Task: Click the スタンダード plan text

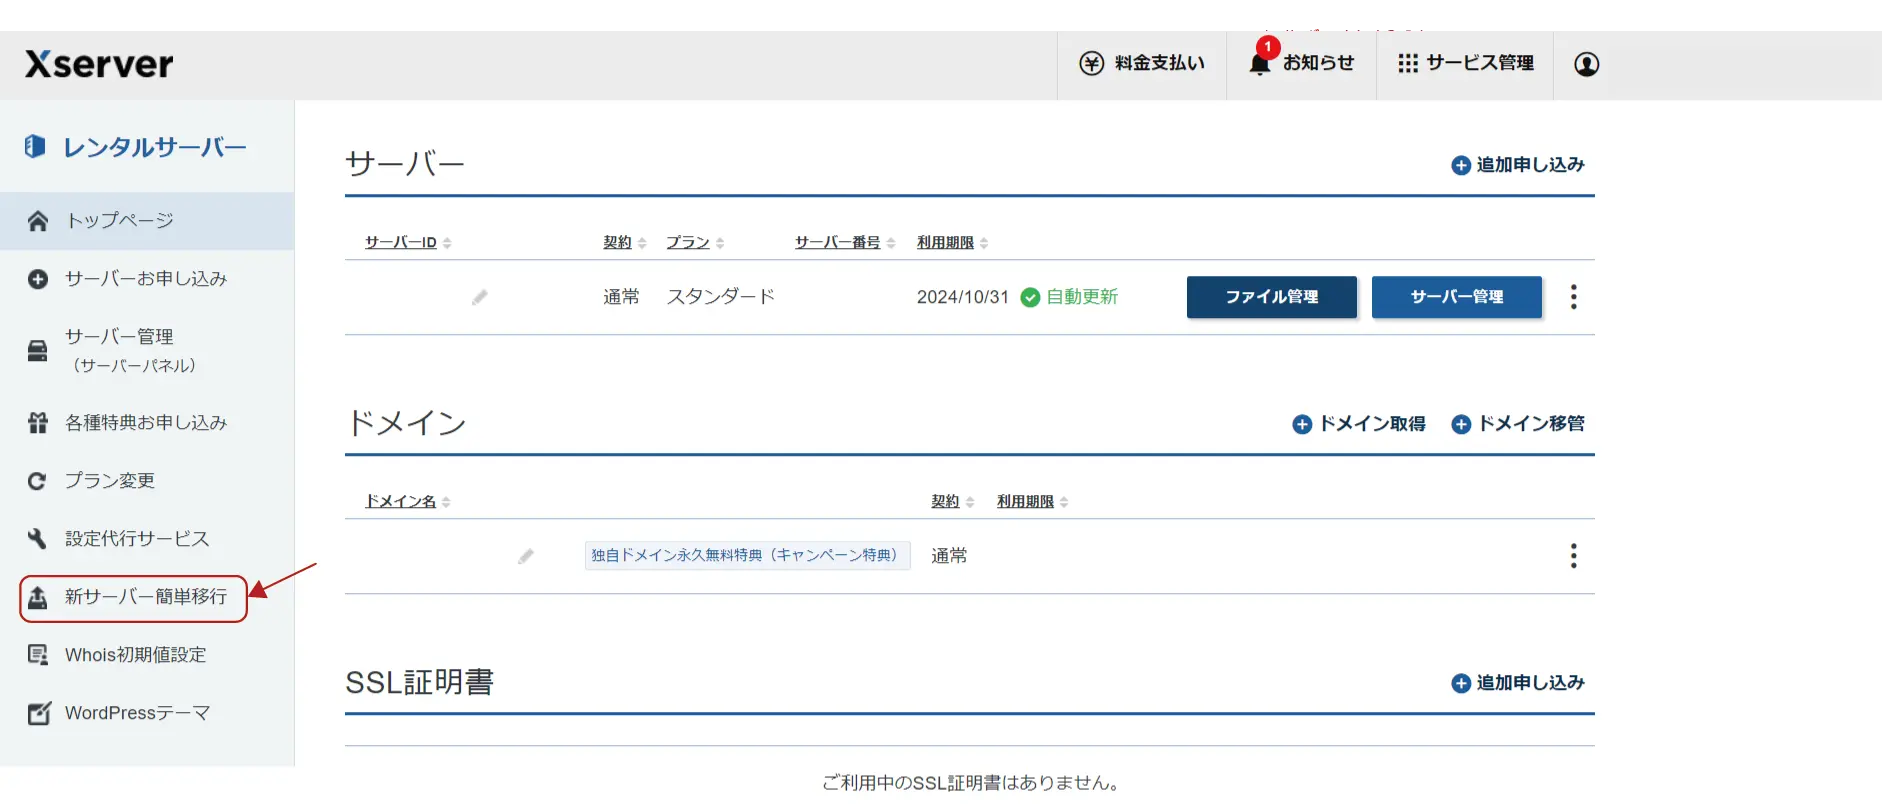Action: pyautogui.click(x=721, y=297)
